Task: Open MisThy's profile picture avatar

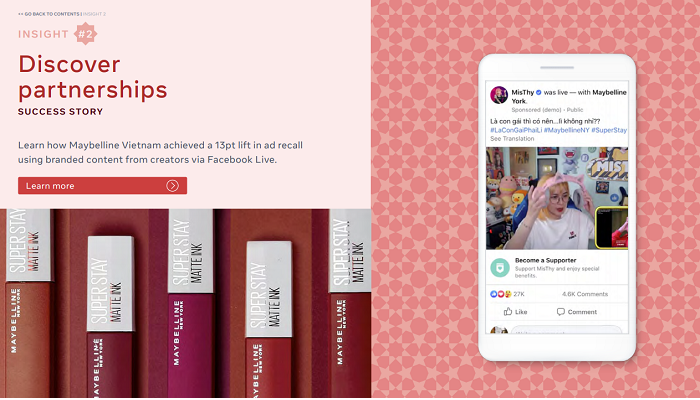Action: coord(499,95)
